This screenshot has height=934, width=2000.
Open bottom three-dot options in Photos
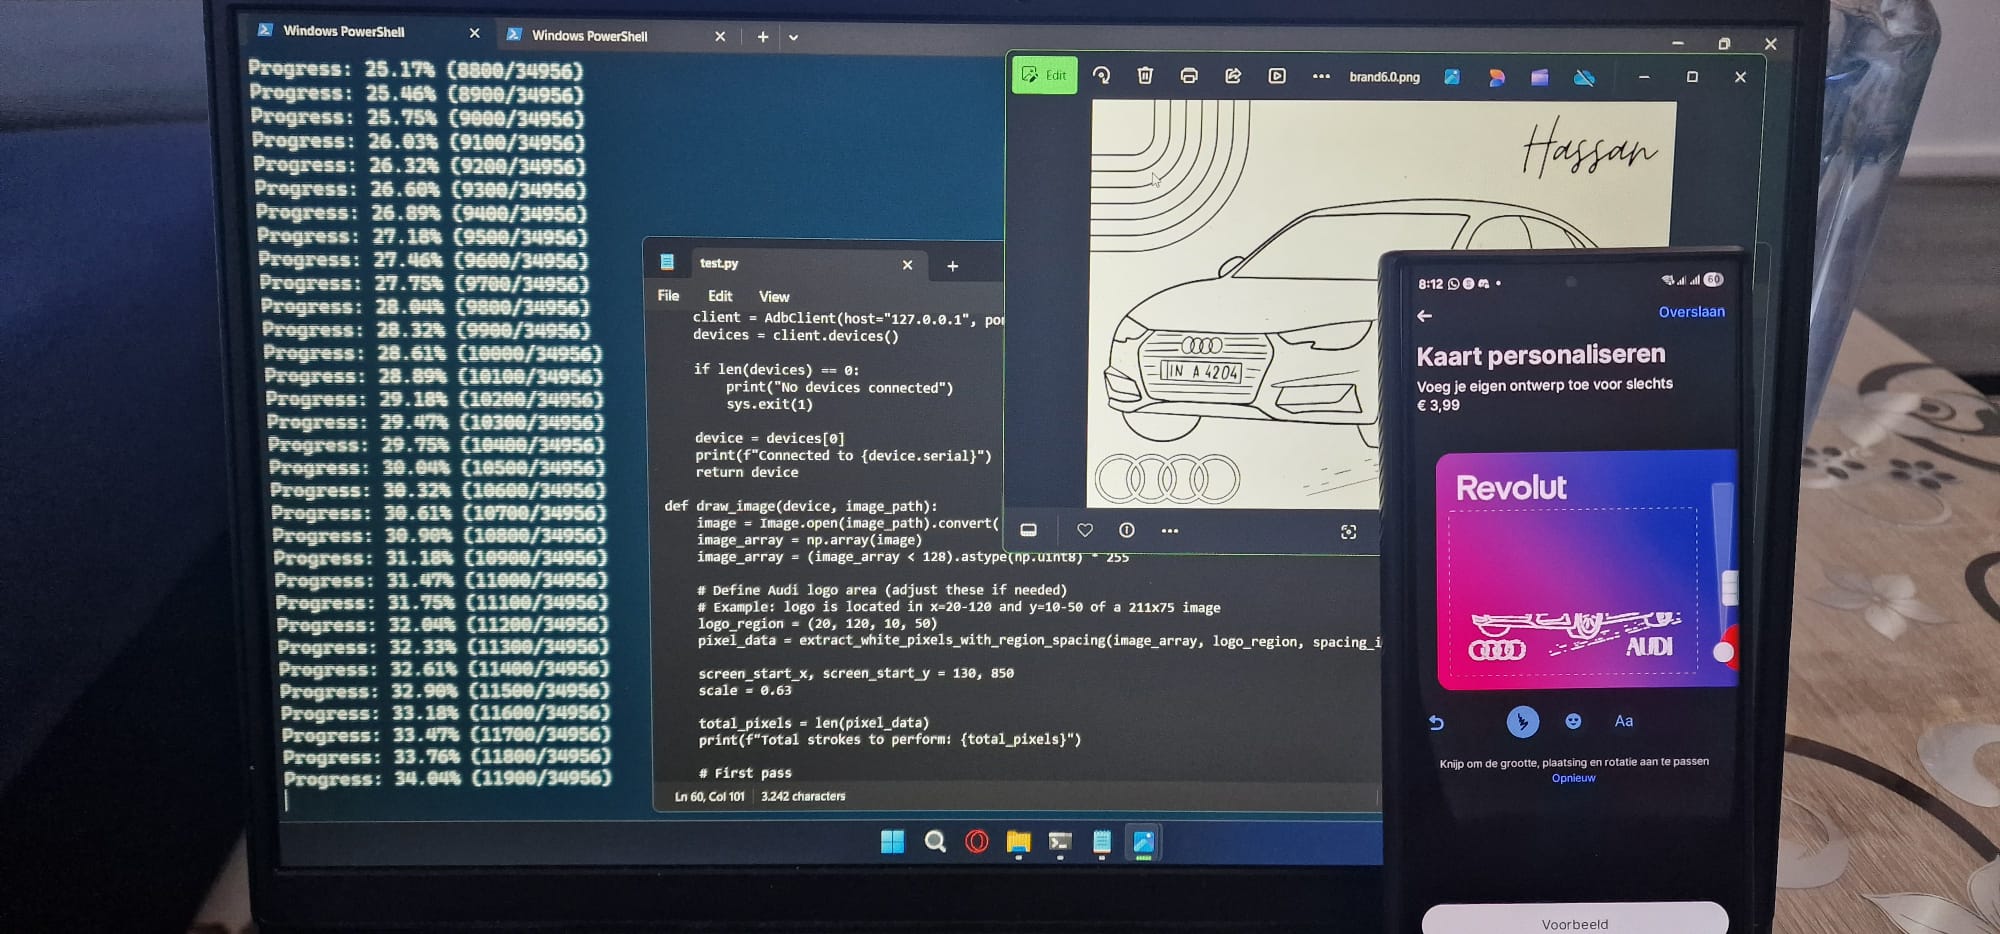(1170, 530)
